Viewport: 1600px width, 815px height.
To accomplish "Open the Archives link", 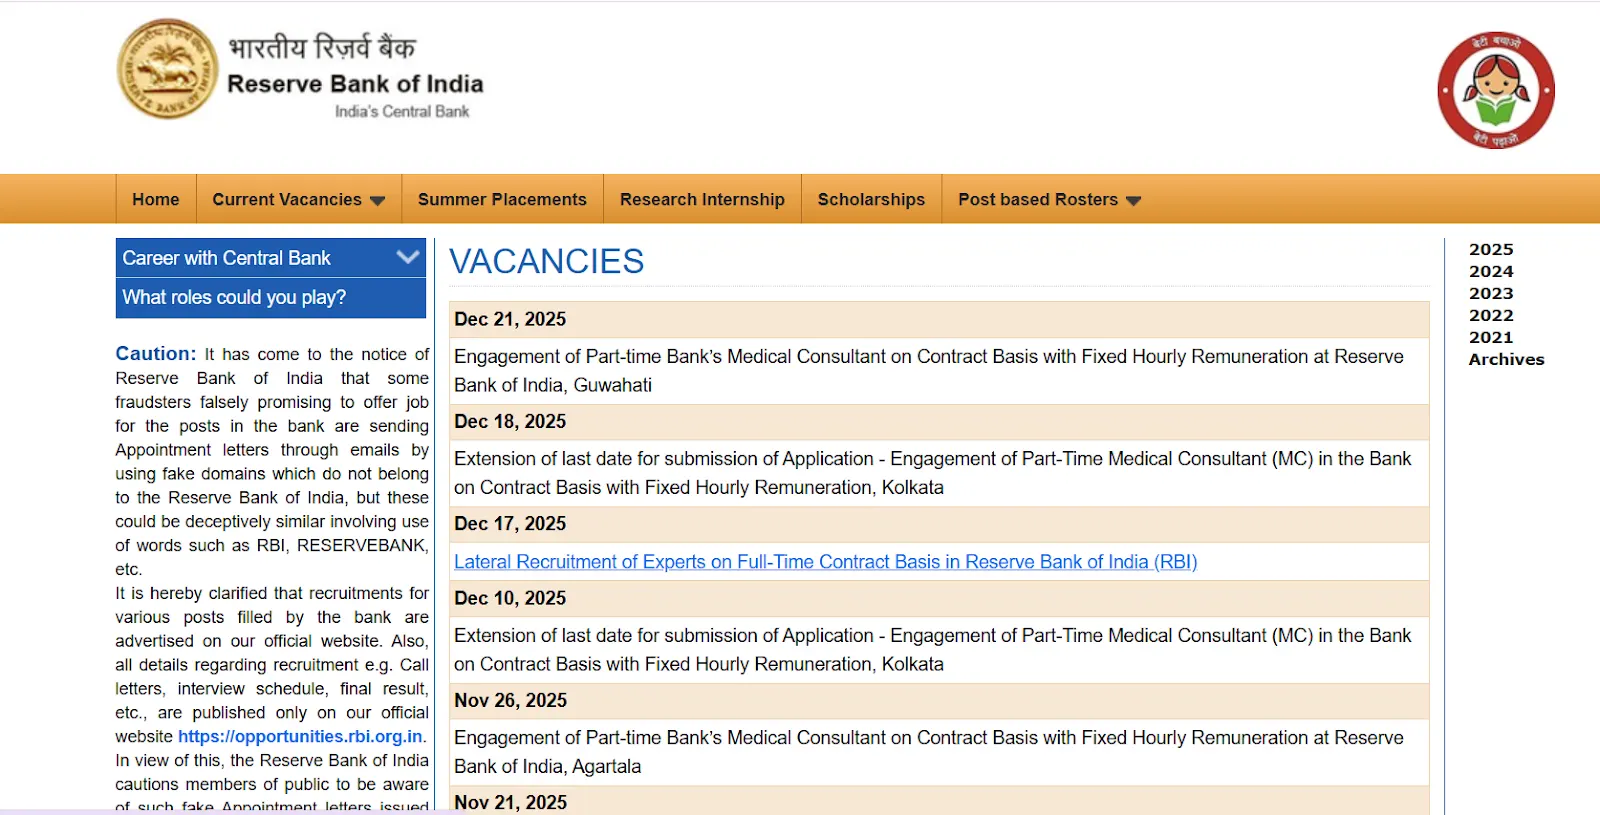I will tap(1506, 359).
